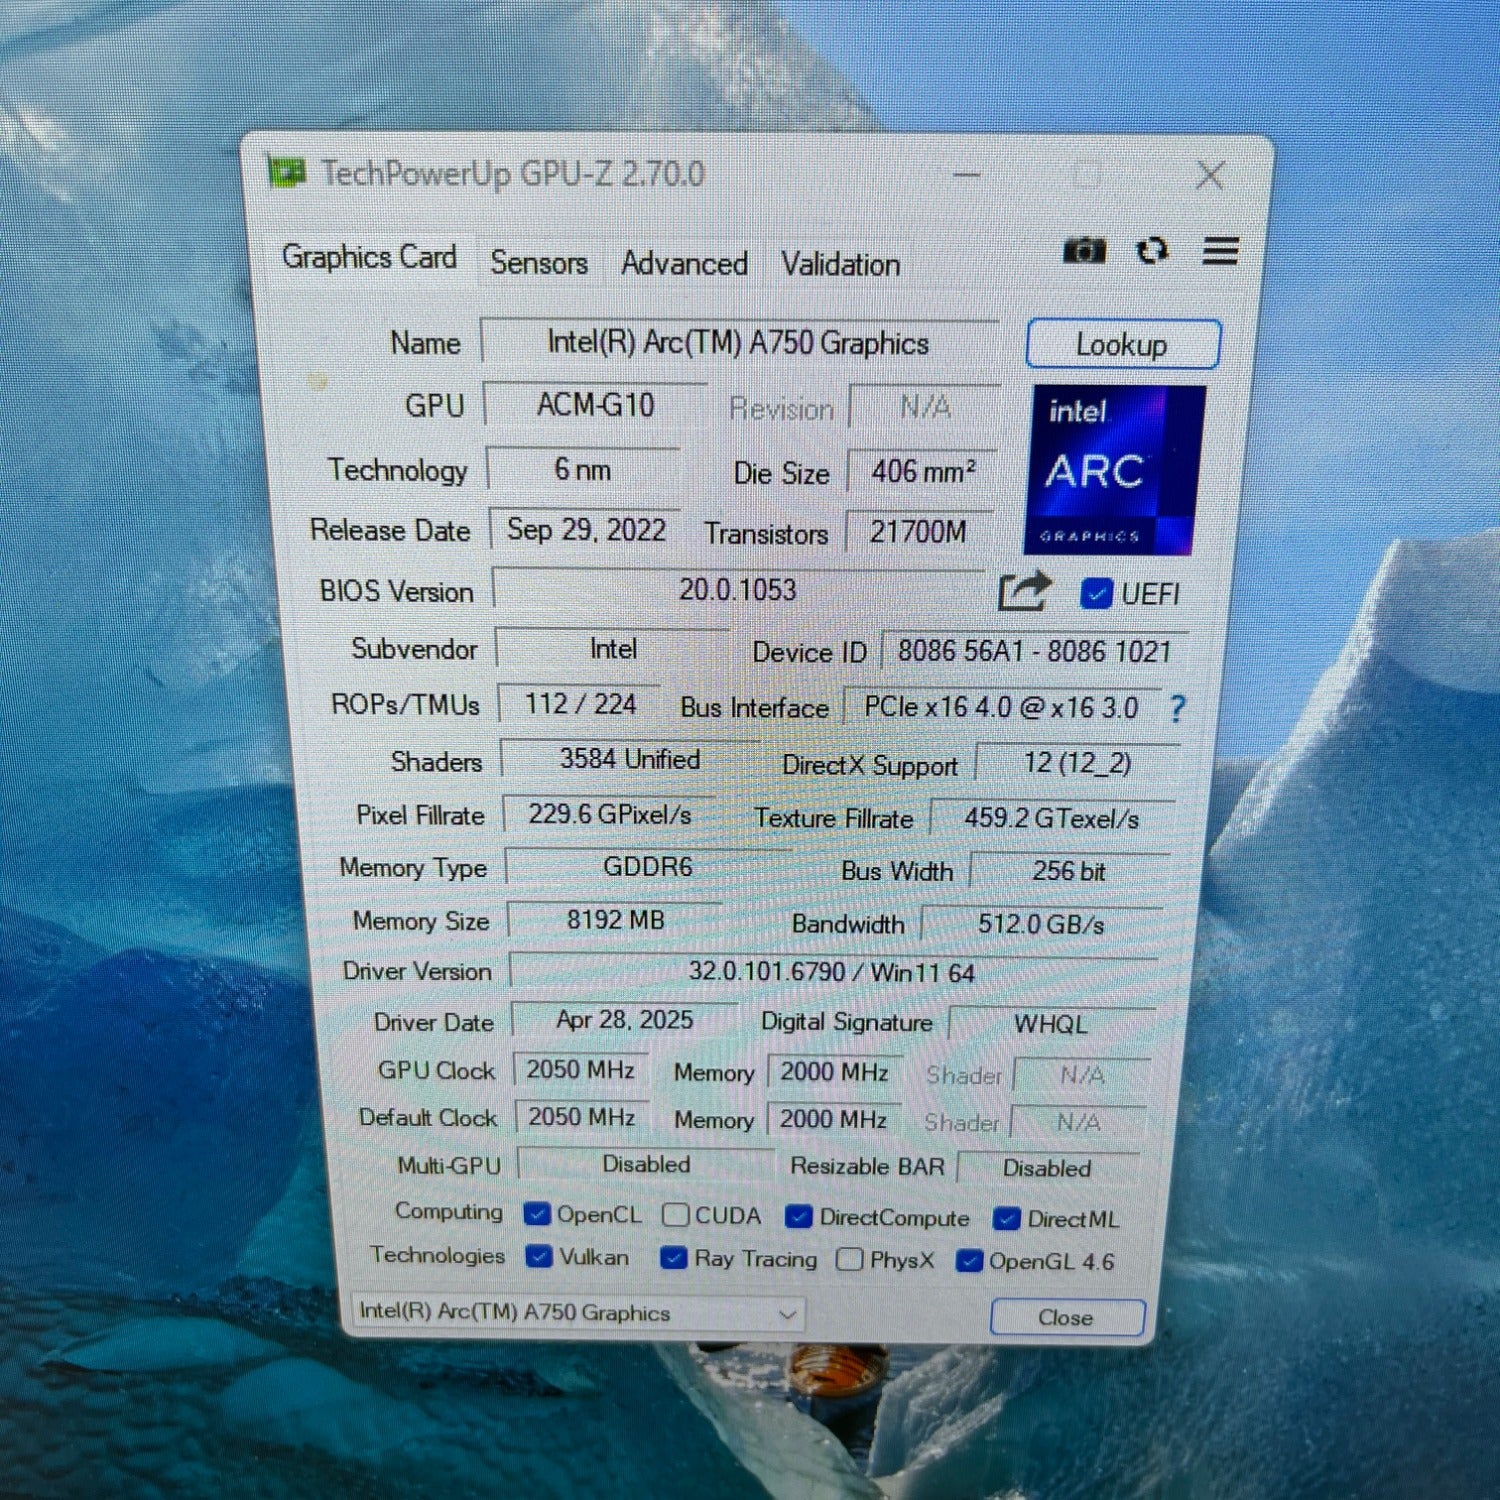Toggle the CUDA checkbox

(675, 1215)
